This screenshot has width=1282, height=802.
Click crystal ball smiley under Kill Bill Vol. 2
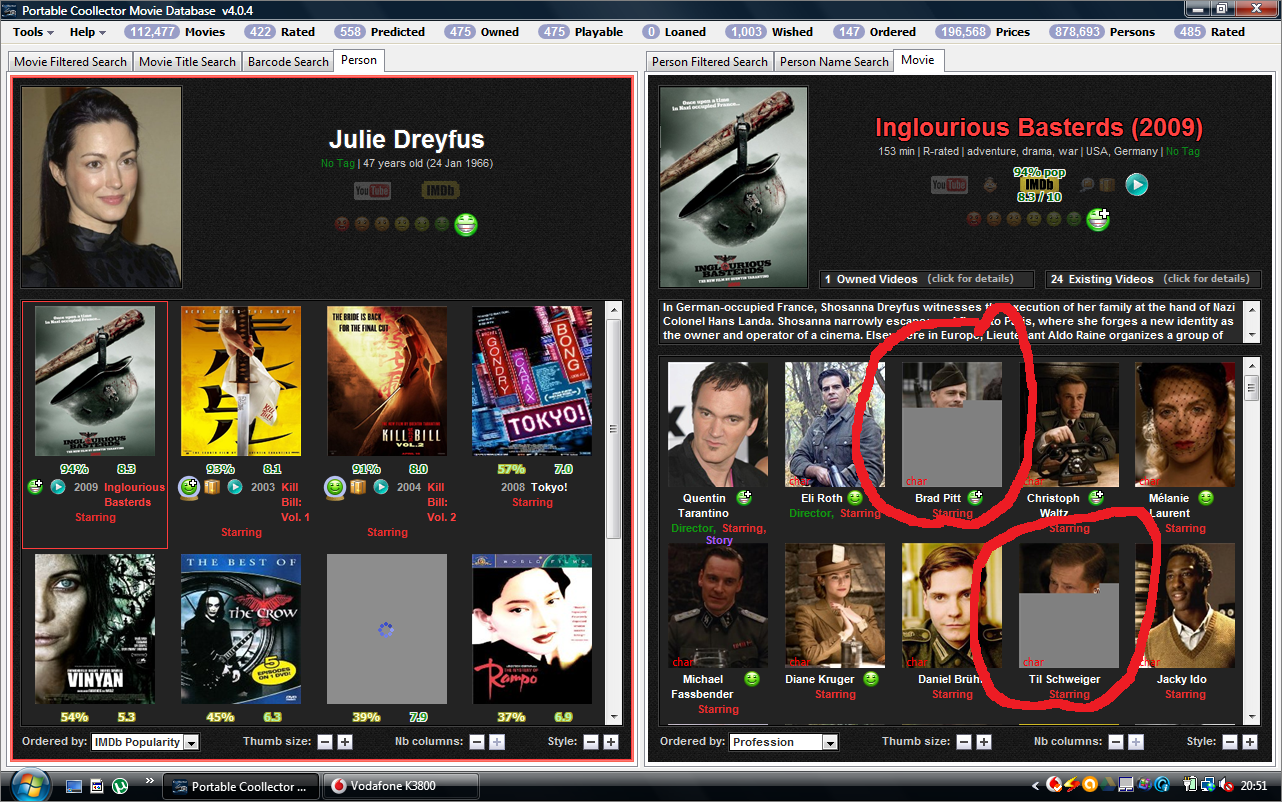point(335,488)
